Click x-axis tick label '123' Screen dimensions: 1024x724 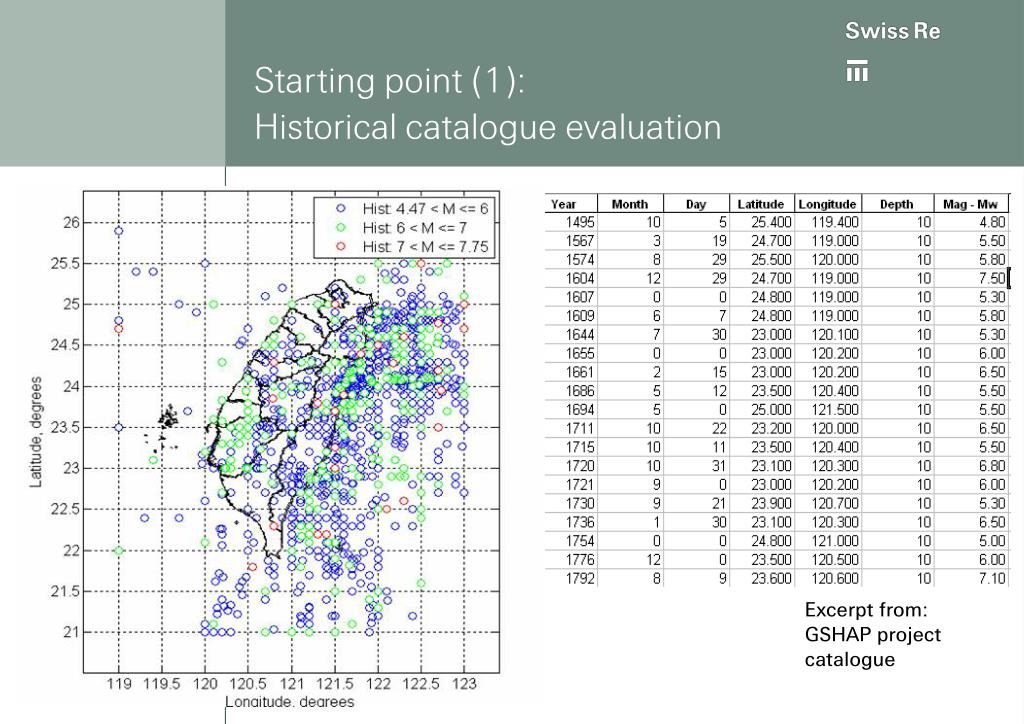pyautogui.click(x=464, y=684)
